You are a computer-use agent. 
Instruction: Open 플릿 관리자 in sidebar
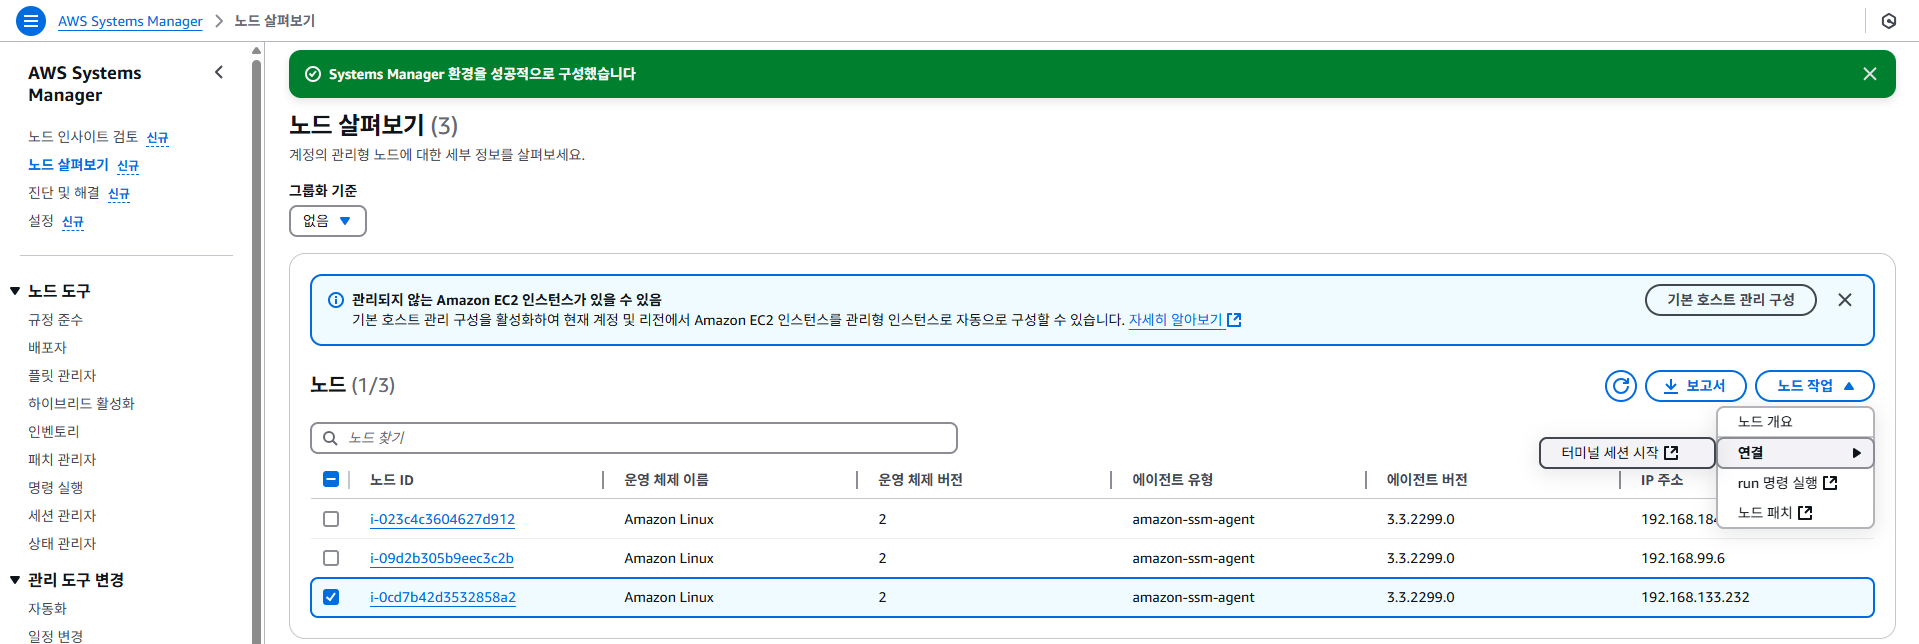62,376
